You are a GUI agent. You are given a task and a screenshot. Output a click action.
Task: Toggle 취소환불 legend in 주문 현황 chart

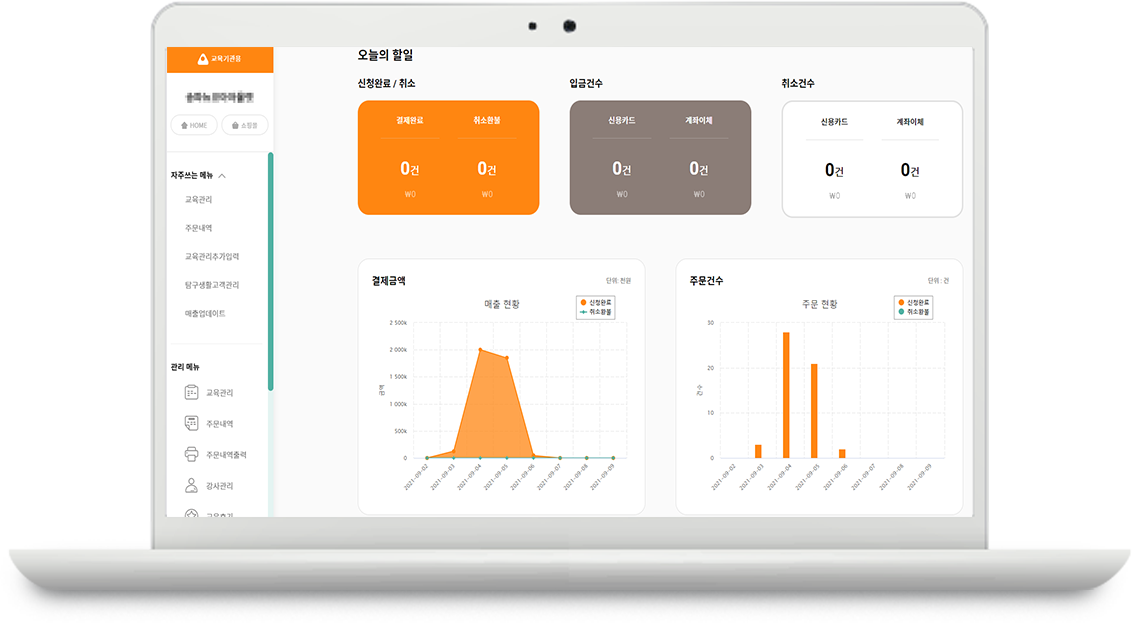913,312
